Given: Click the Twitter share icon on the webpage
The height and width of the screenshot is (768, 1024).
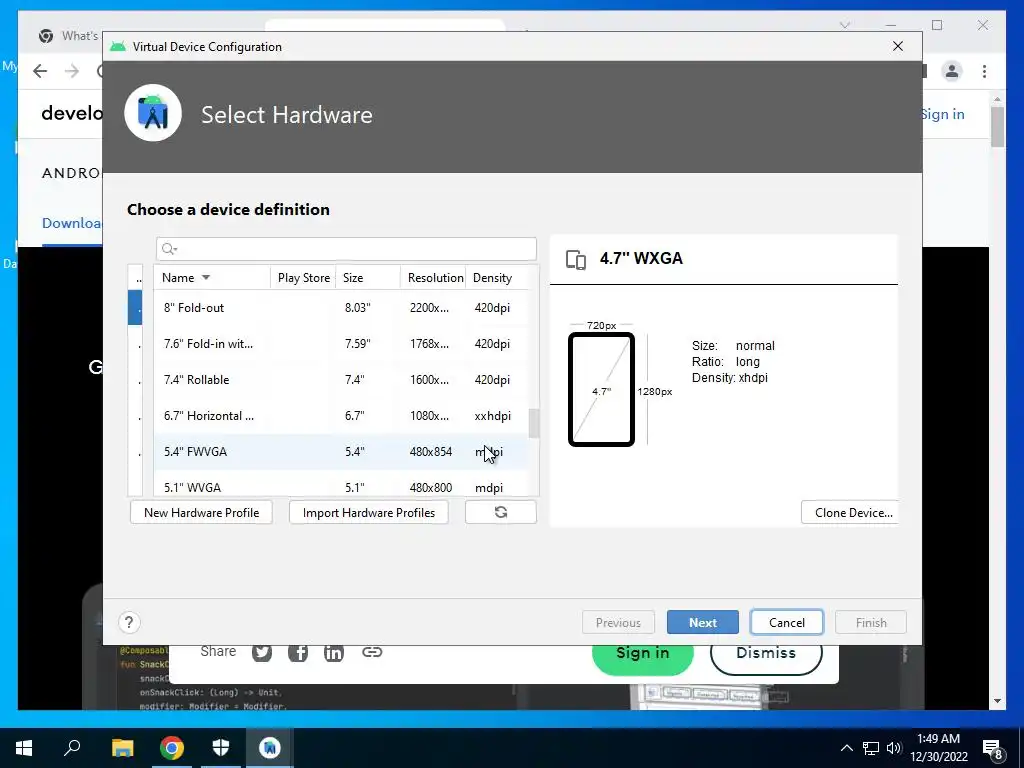Looking at the screenshot, I should click(262, 652).
